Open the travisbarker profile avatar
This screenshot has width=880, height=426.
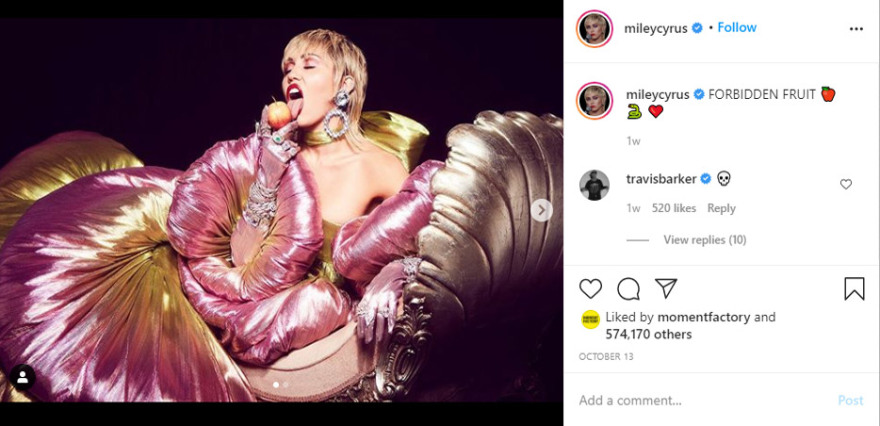point(594,184)
